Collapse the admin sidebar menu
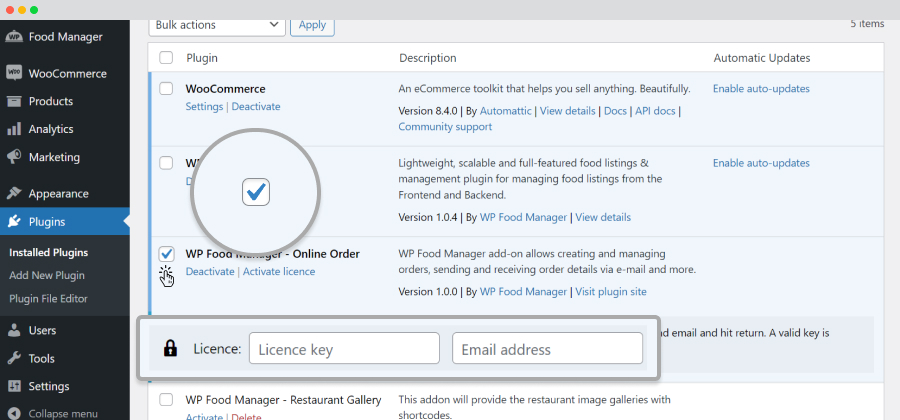900x420 pixels. pyautogui.click(x=65, y=413)
